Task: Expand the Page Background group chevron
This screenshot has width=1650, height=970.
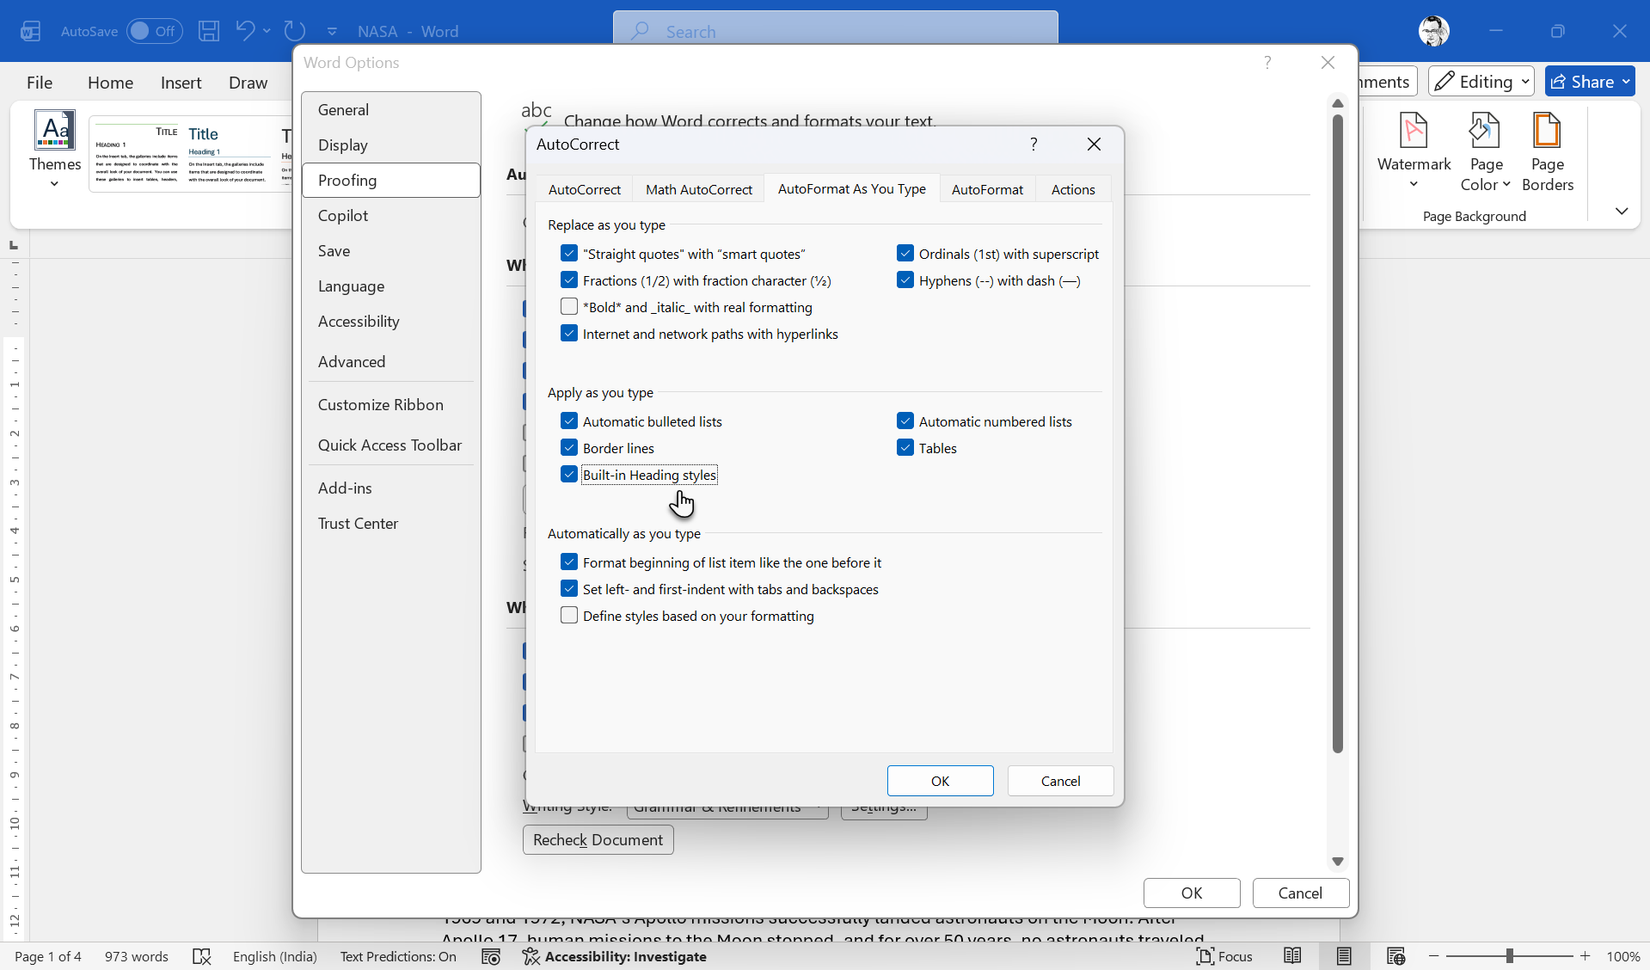Action: [1622, 211]
